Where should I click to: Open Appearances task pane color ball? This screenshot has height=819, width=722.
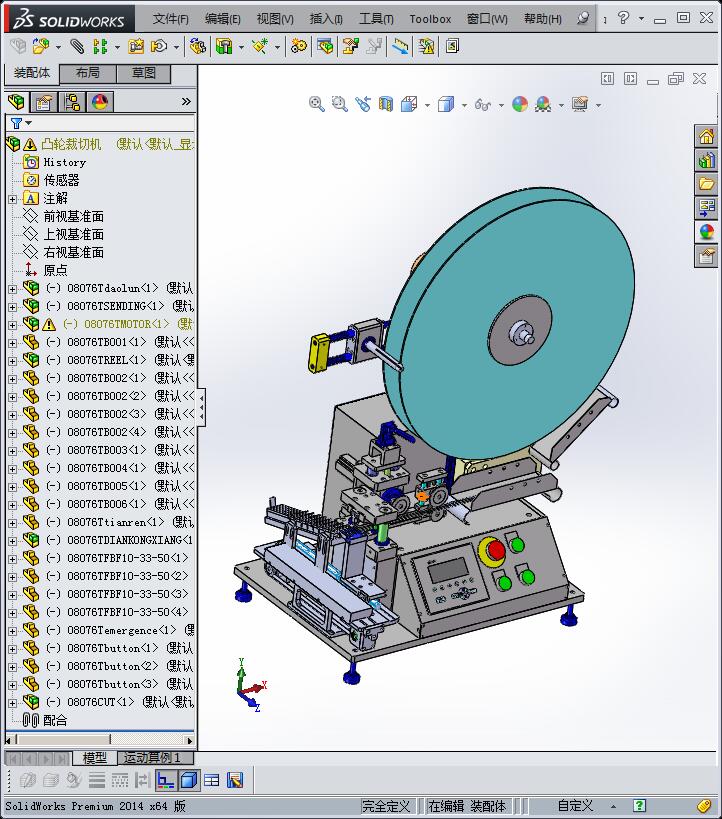click(x=706, y=232)
